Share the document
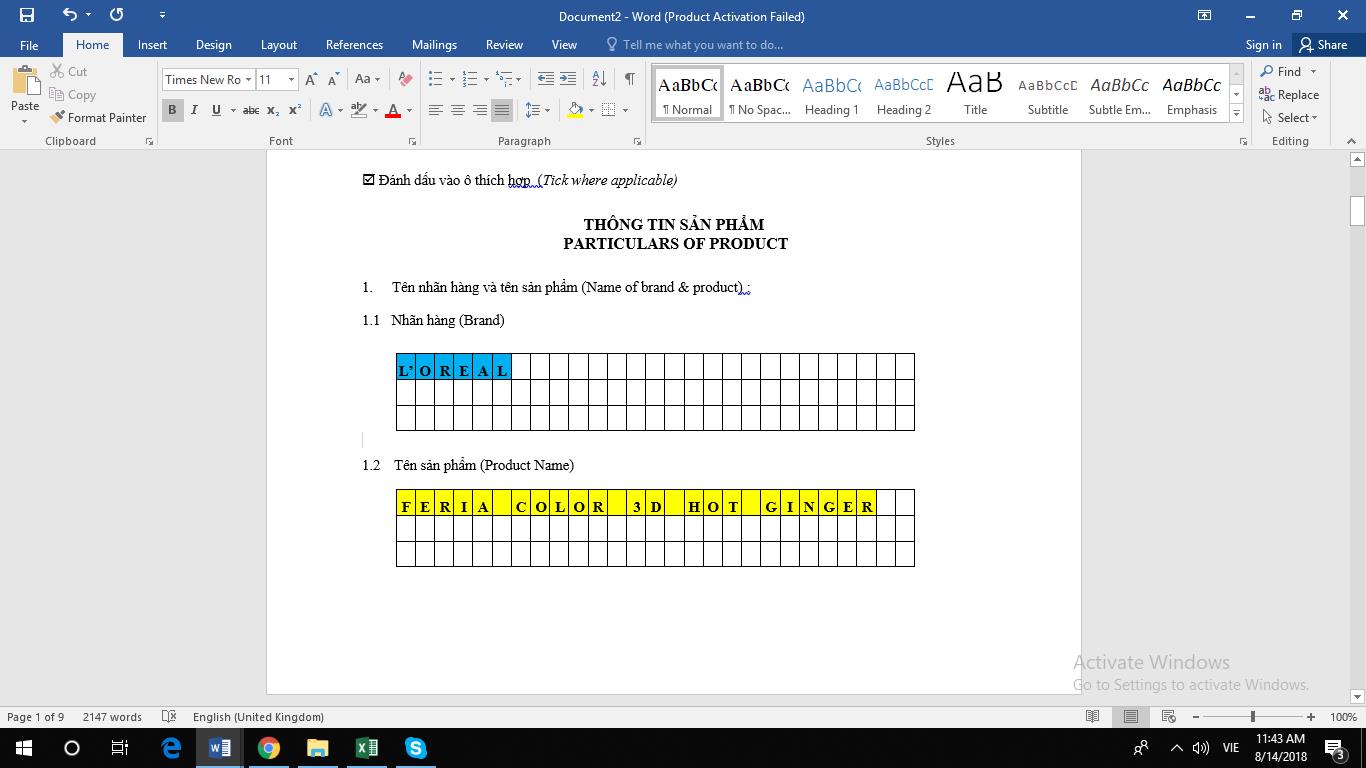Image resolution: width=1366 pixels, height=768 pixels. 1323,45
